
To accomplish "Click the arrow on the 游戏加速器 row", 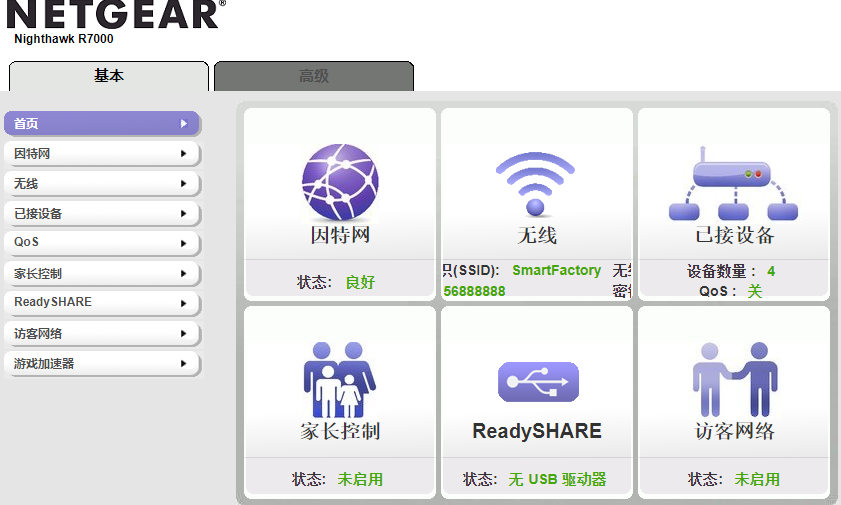I will tap(184, 363).
